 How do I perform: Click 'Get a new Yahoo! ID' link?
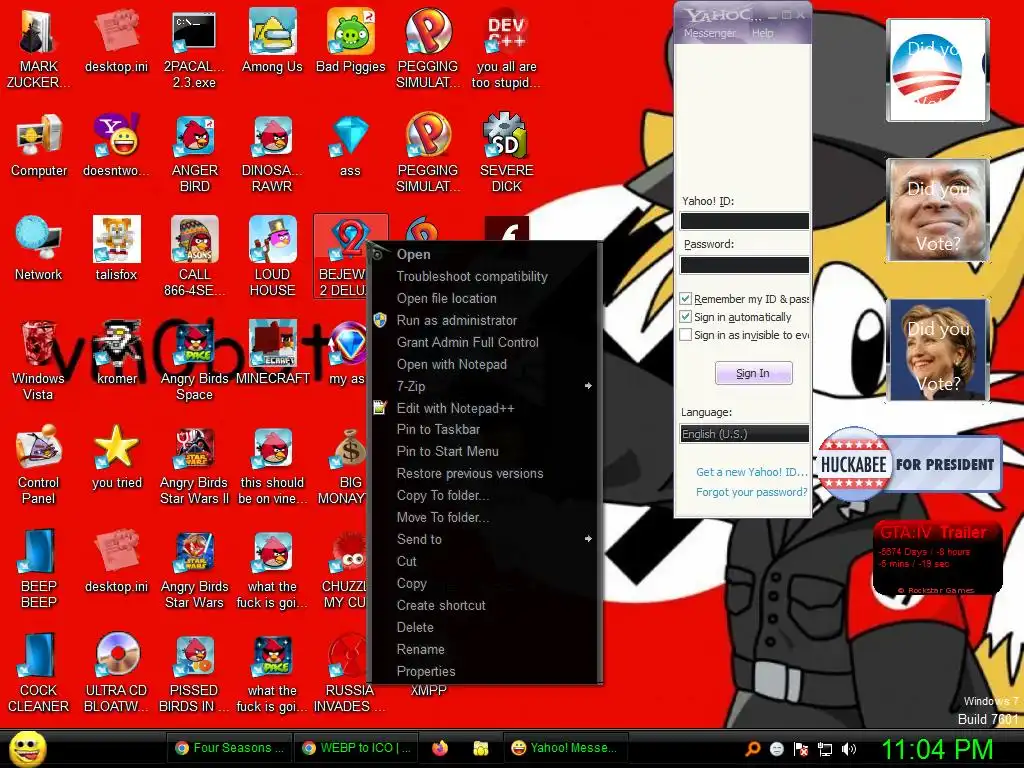(752, 472)
